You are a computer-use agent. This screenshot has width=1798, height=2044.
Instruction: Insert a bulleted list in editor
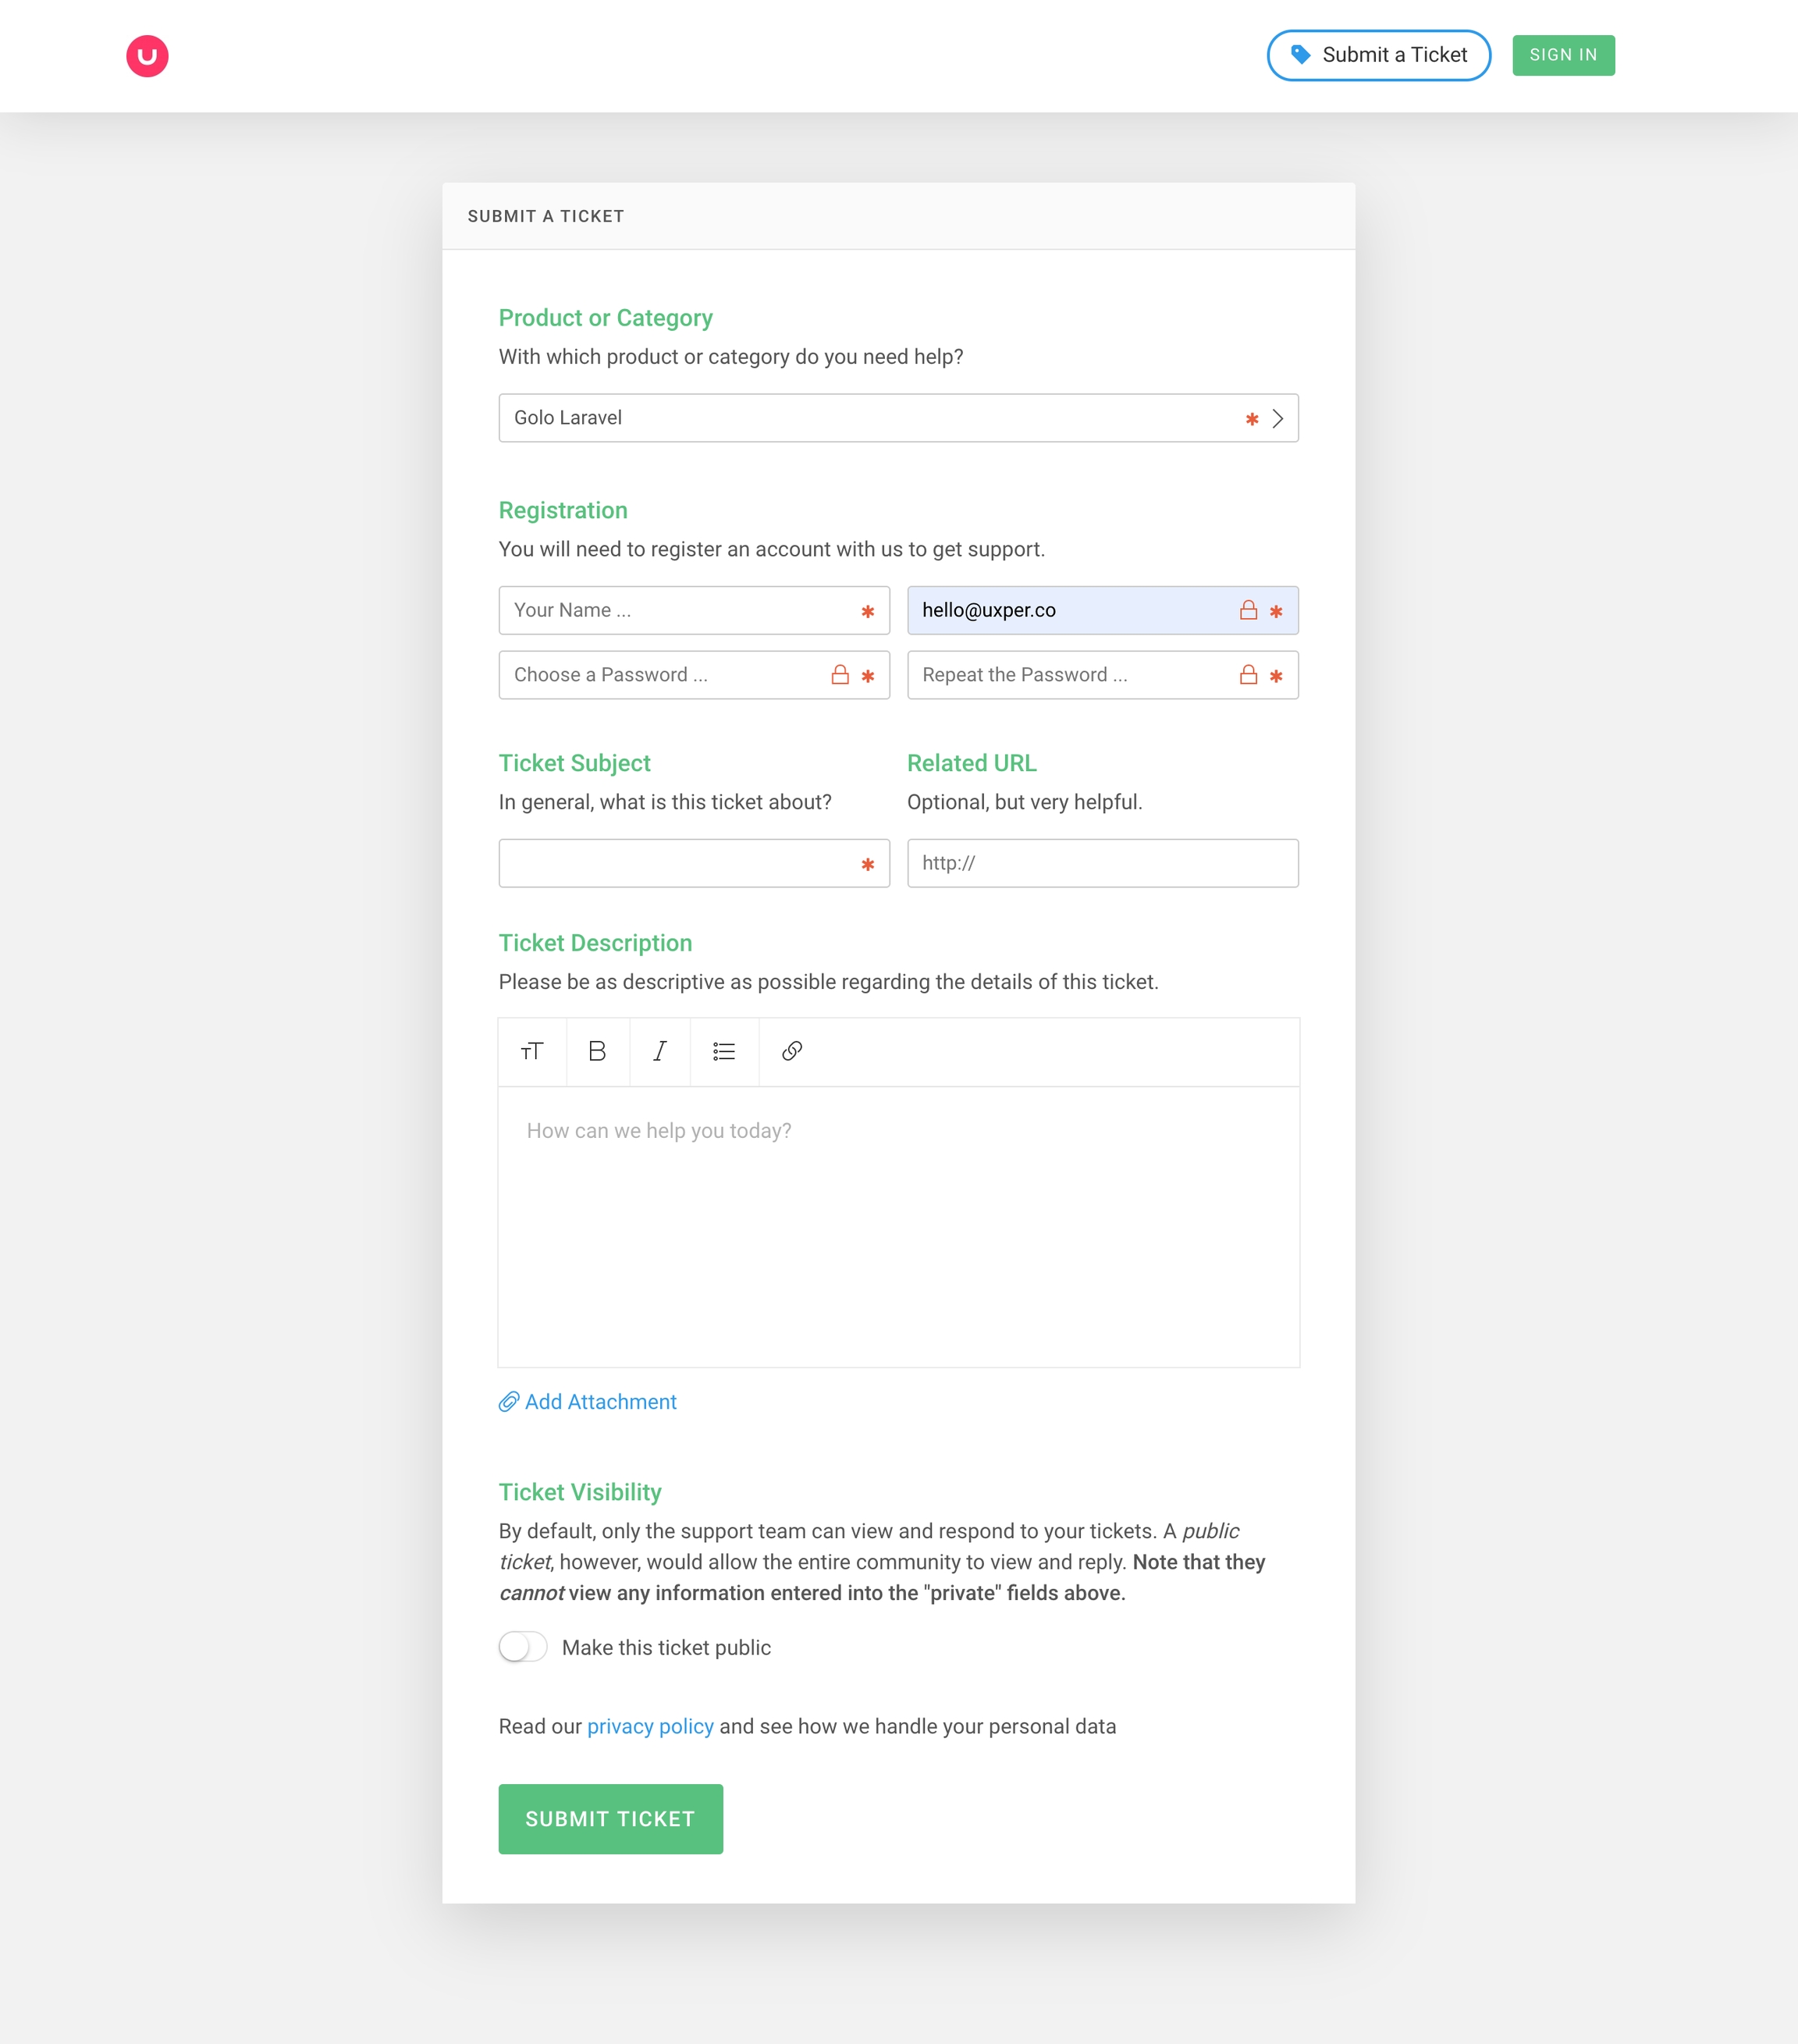(724, 1051)
